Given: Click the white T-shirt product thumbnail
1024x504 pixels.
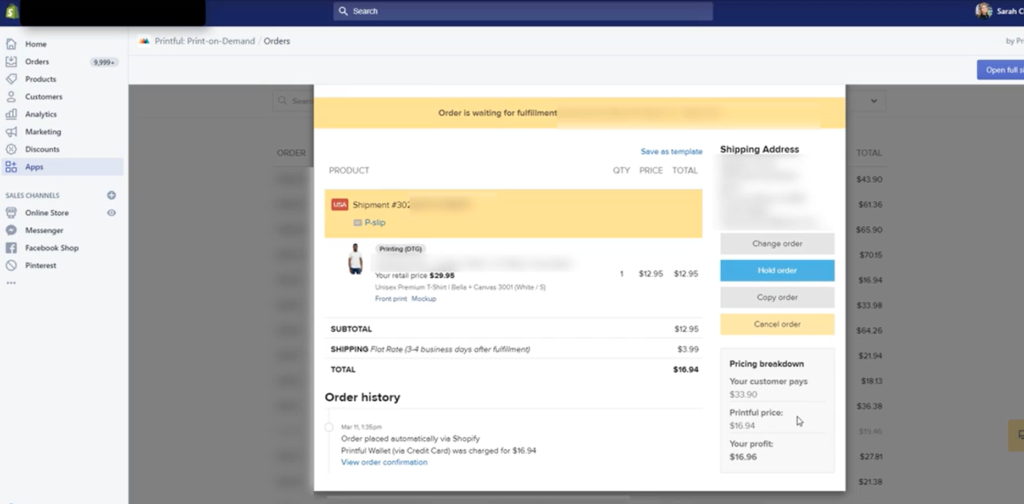Looking at the screenshot, I should [355, 259].
